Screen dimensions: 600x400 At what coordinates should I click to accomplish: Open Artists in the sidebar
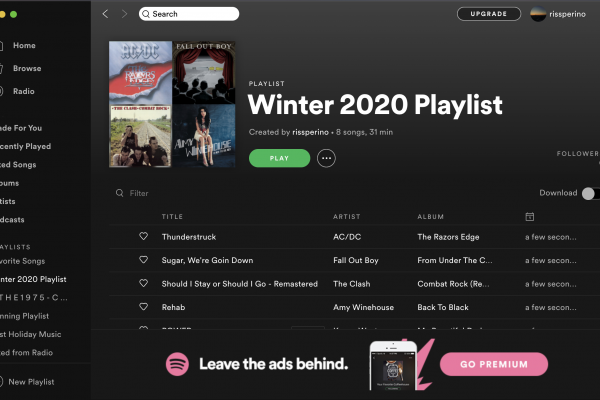[x=8, y=201]
